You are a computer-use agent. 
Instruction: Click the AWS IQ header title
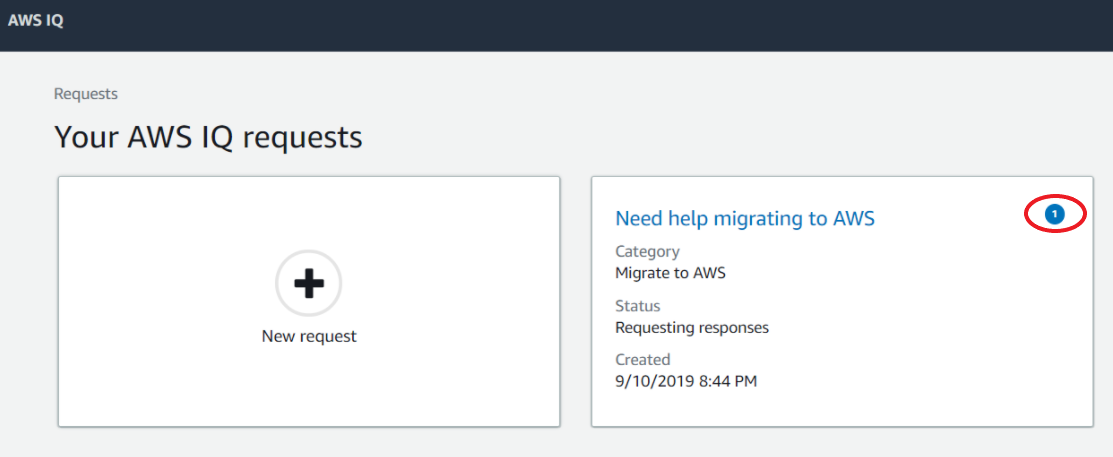tap(35, 21)
